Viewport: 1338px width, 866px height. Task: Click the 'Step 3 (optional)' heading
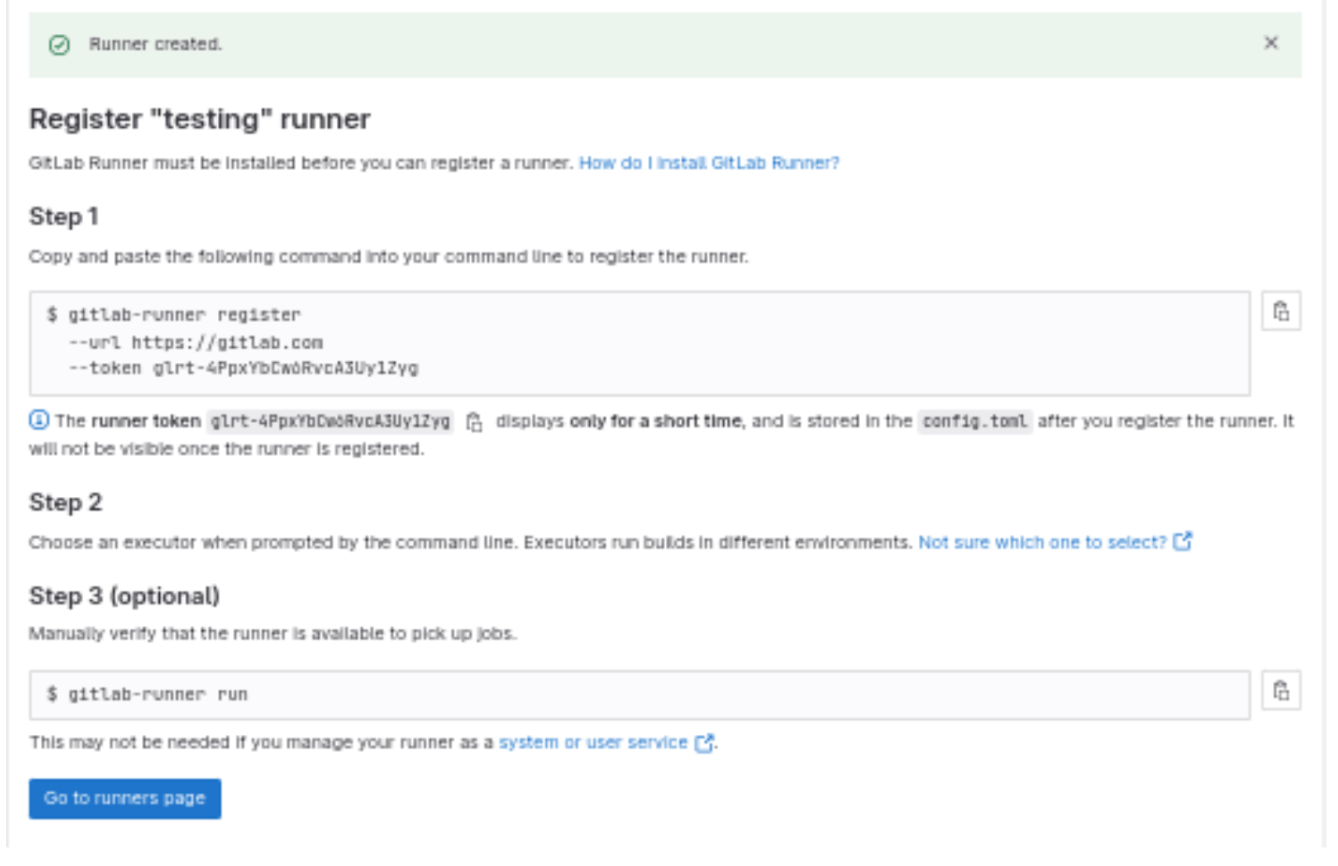[x=125, y=596]
